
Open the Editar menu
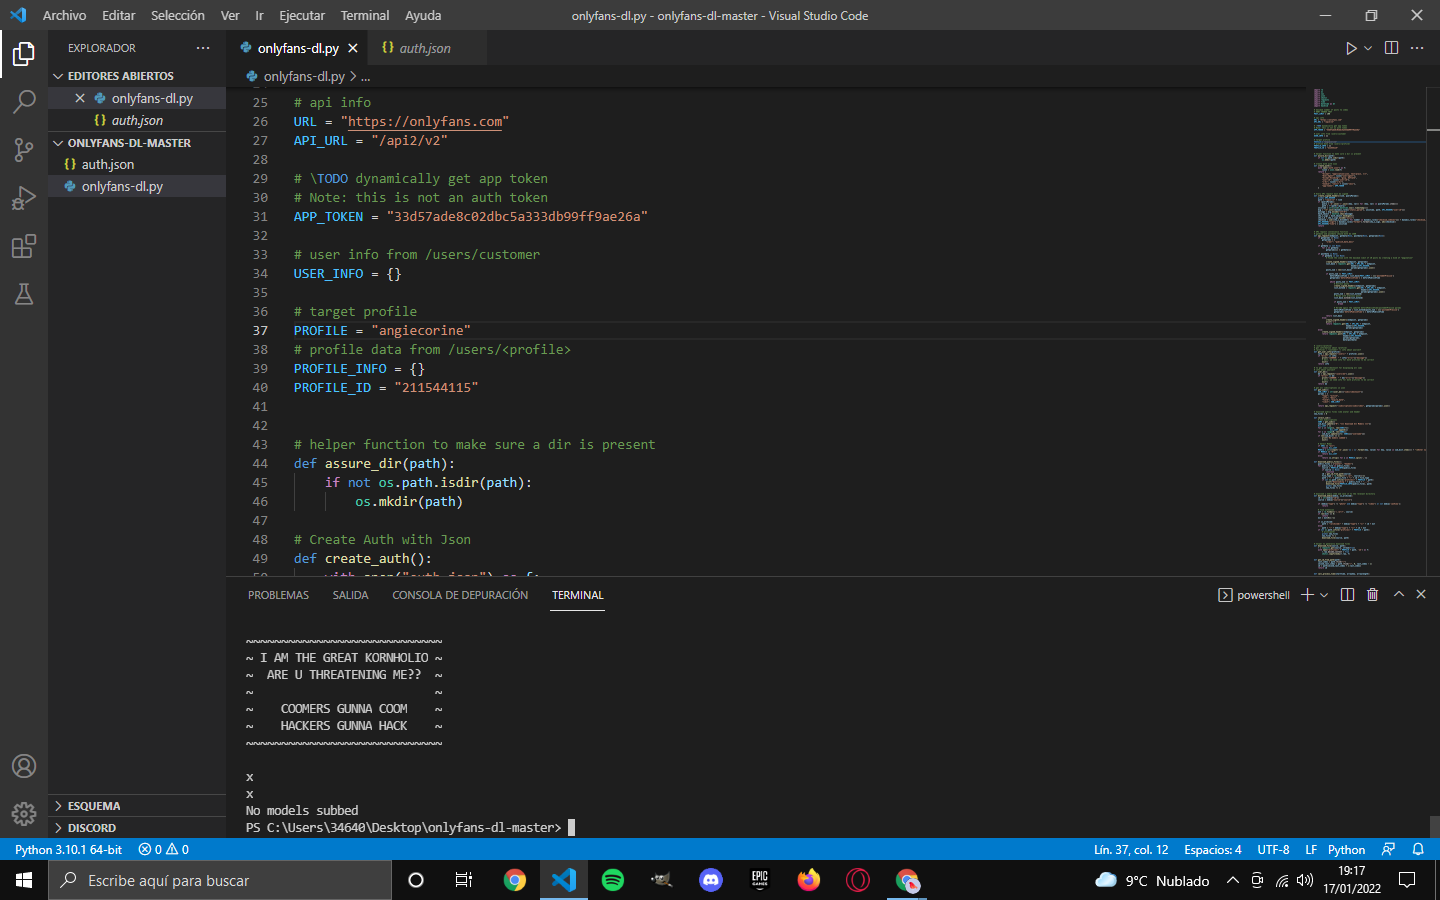coord(118,15)
